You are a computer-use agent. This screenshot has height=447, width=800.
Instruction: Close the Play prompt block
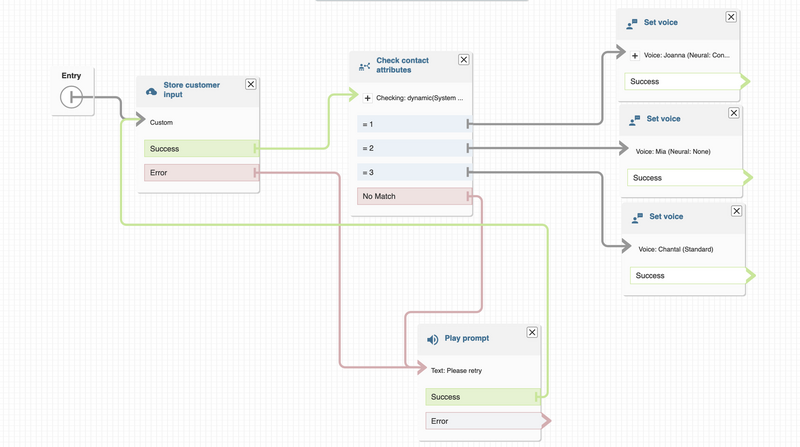[x=532, y=332]
